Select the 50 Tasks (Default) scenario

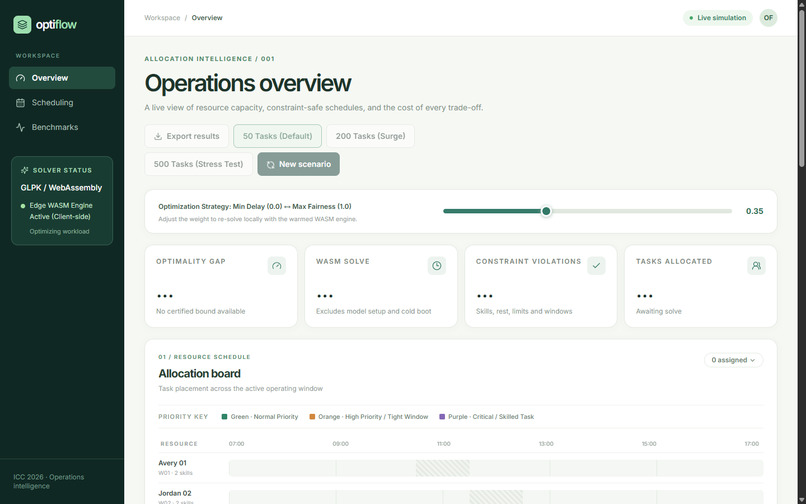click(x=278, y=136)
